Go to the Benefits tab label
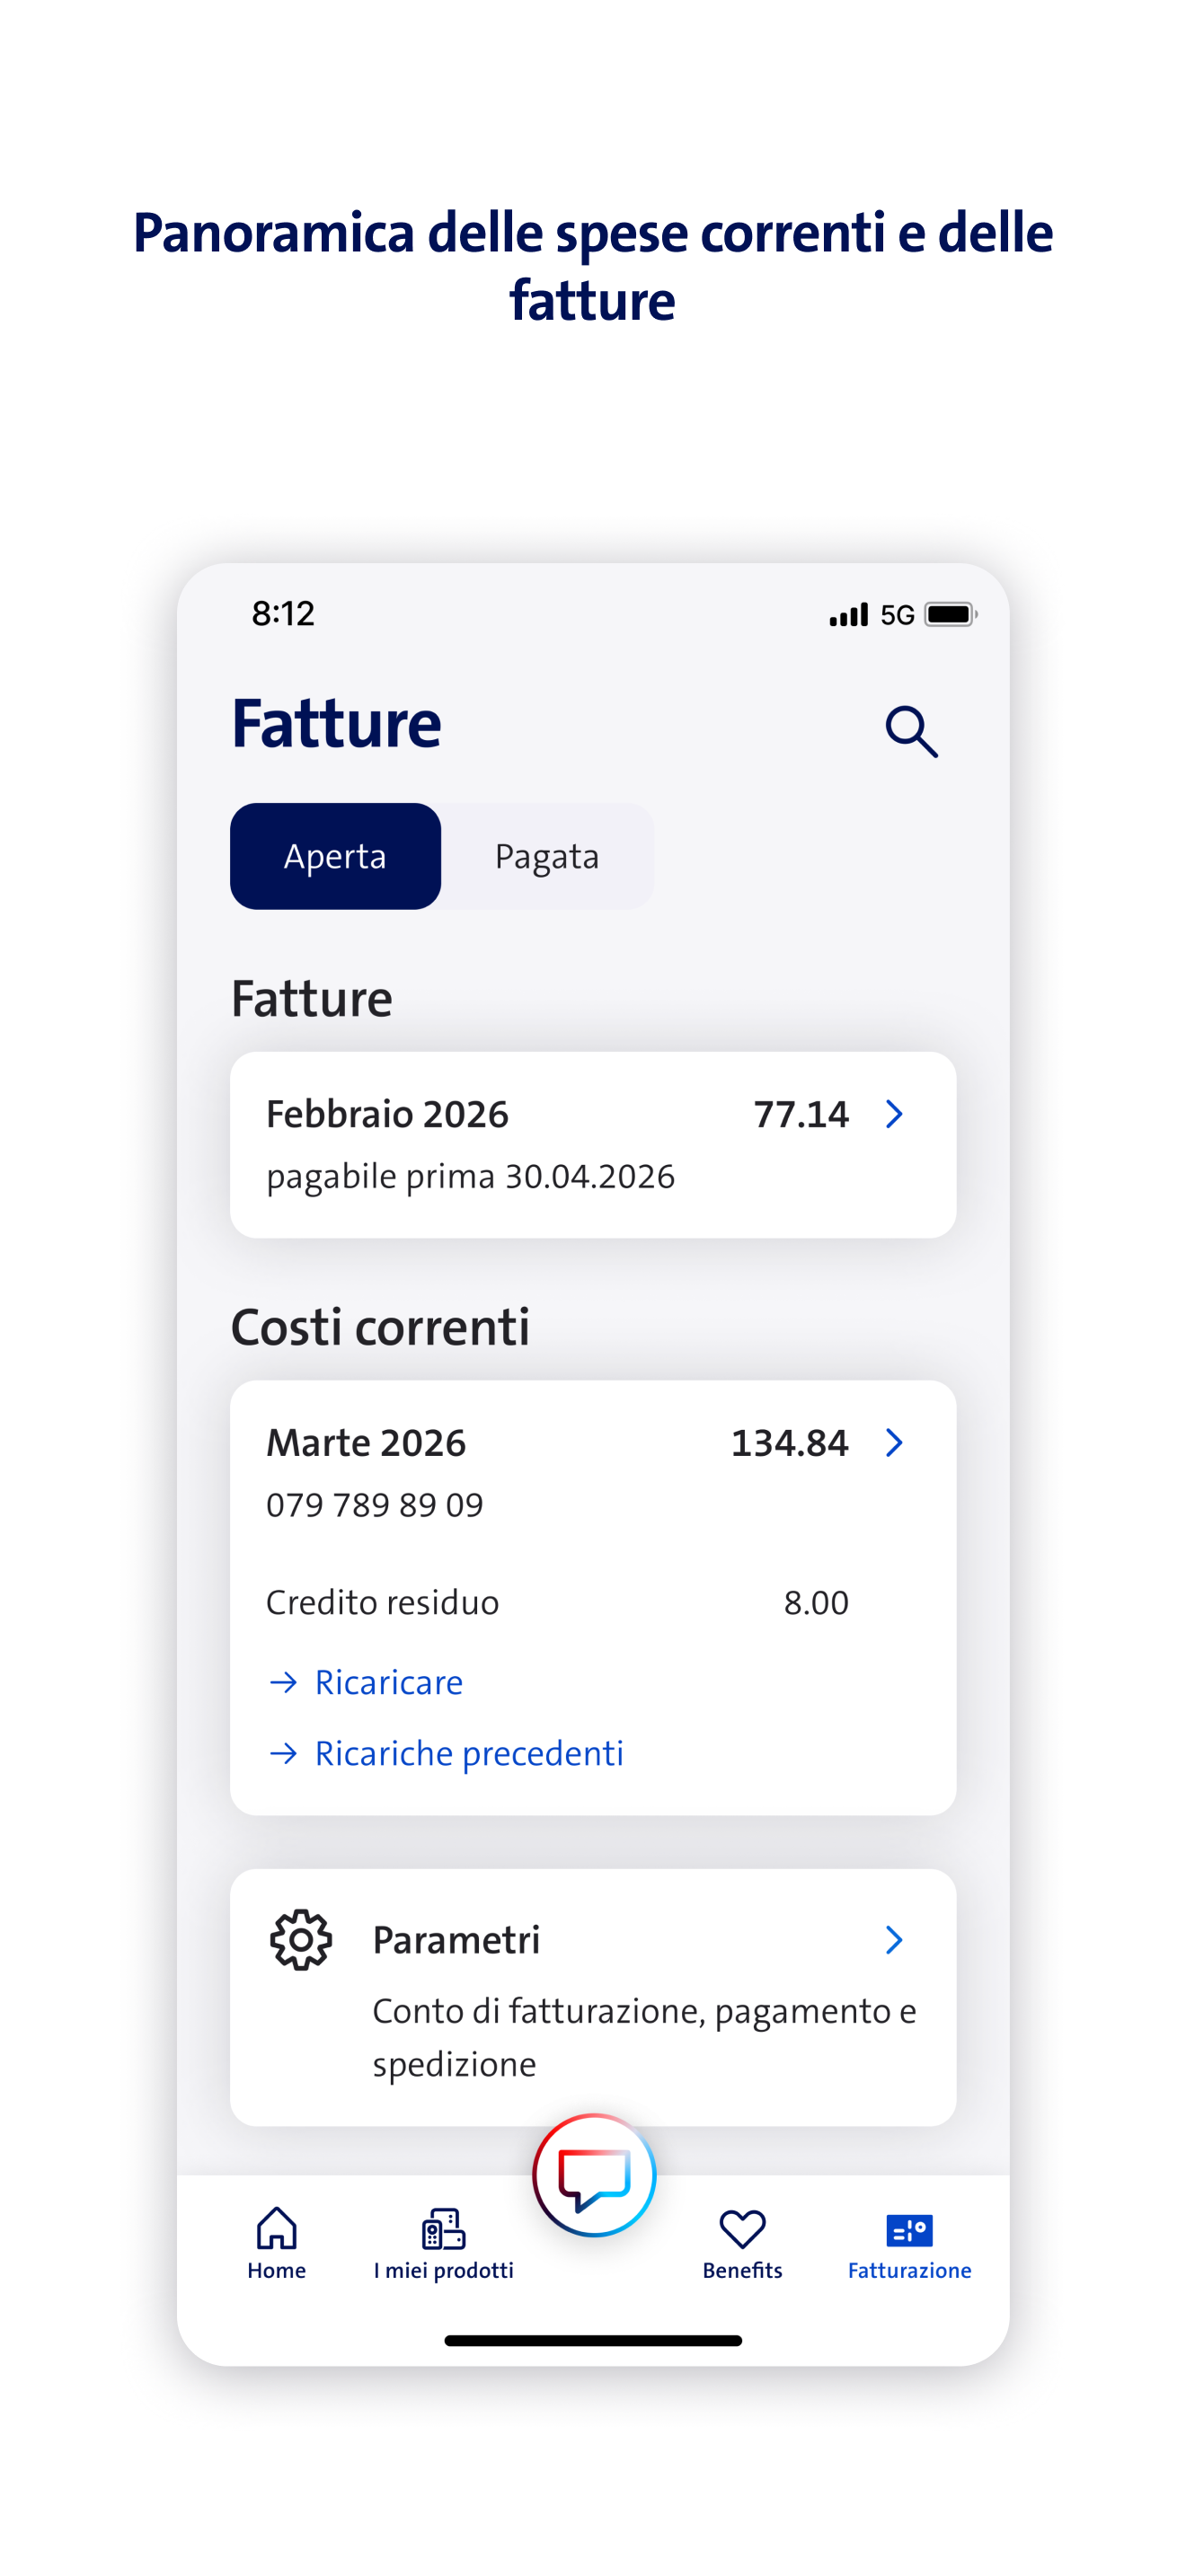Screen dimensions: 1186x2576 point(742,2270)
